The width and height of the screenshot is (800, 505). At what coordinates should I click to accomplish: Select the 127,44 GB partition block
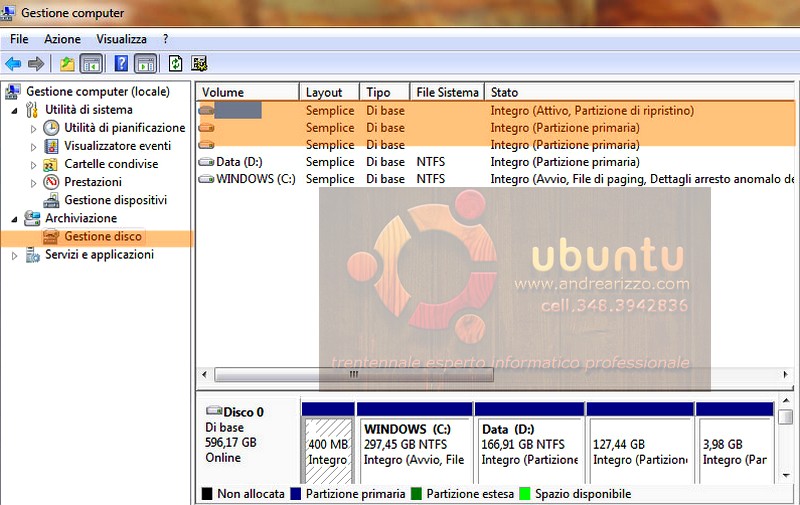pos(640,443)
